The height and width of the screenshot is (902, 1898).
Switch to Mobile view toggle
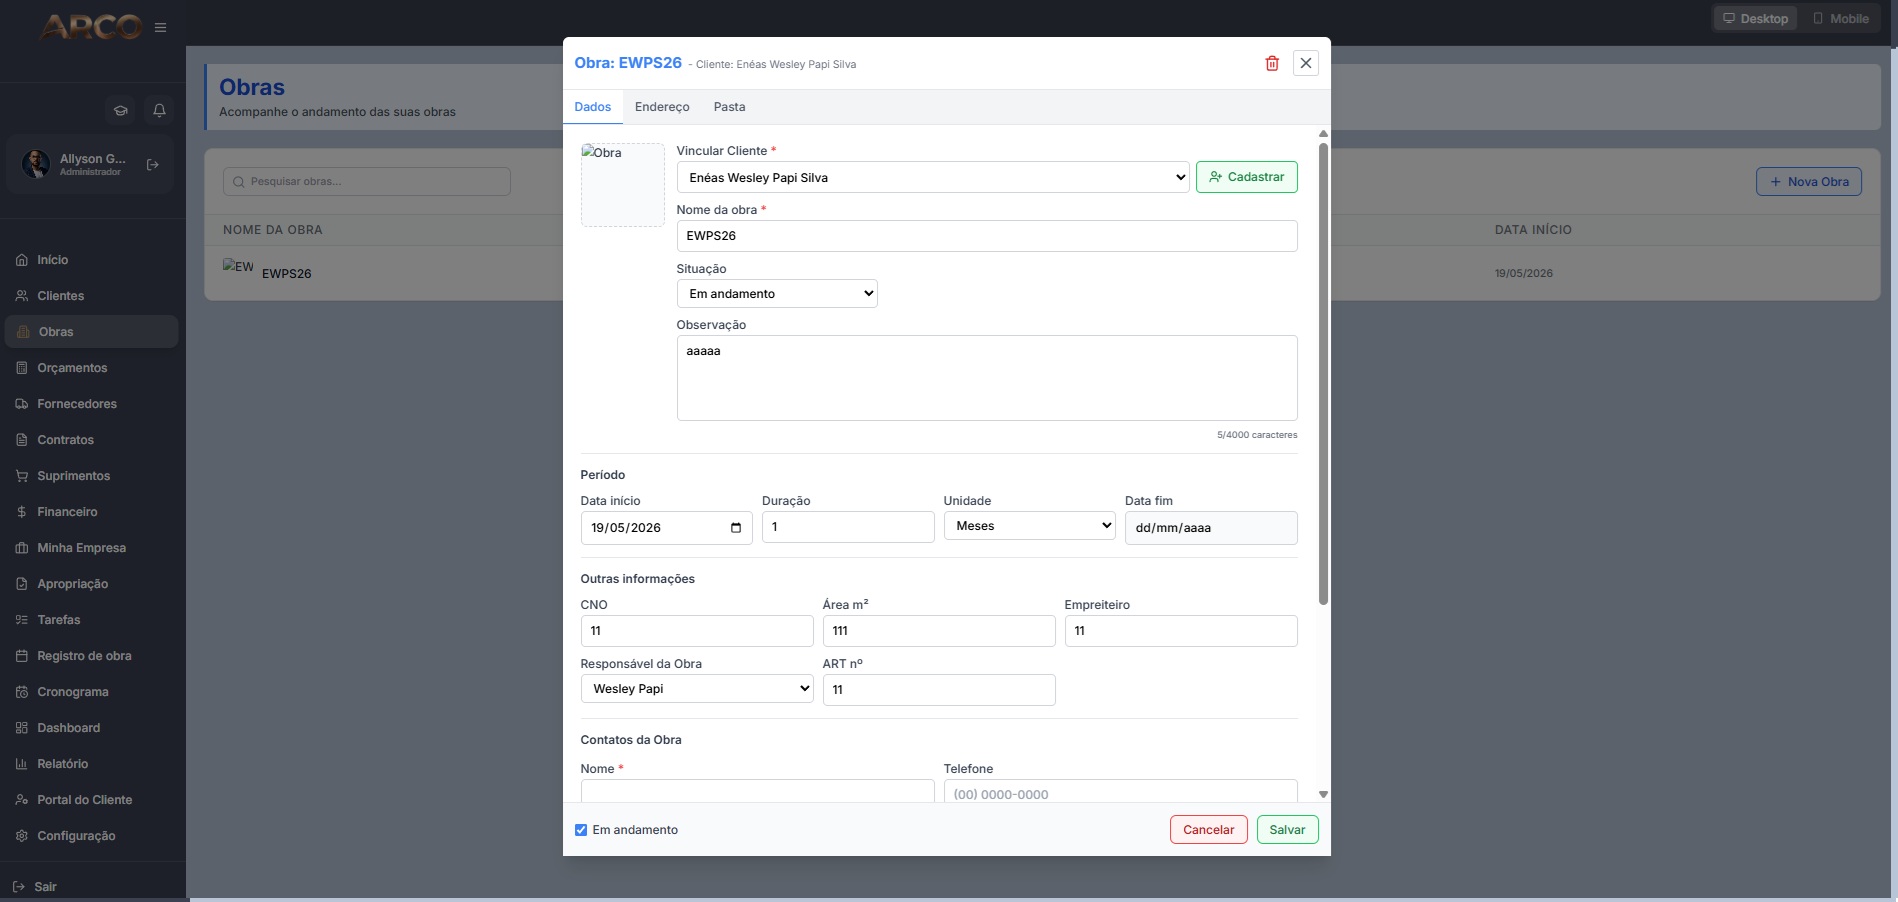click(x=1841, y=18)
